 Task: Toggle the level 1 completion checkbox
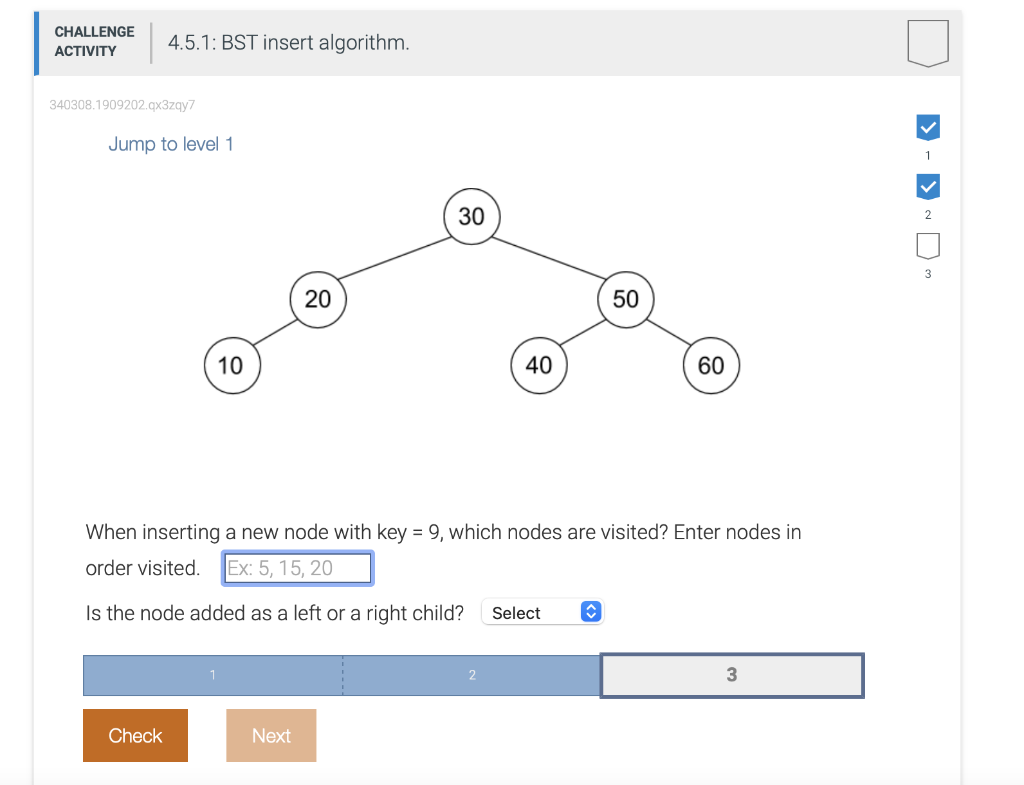[928, 127]
